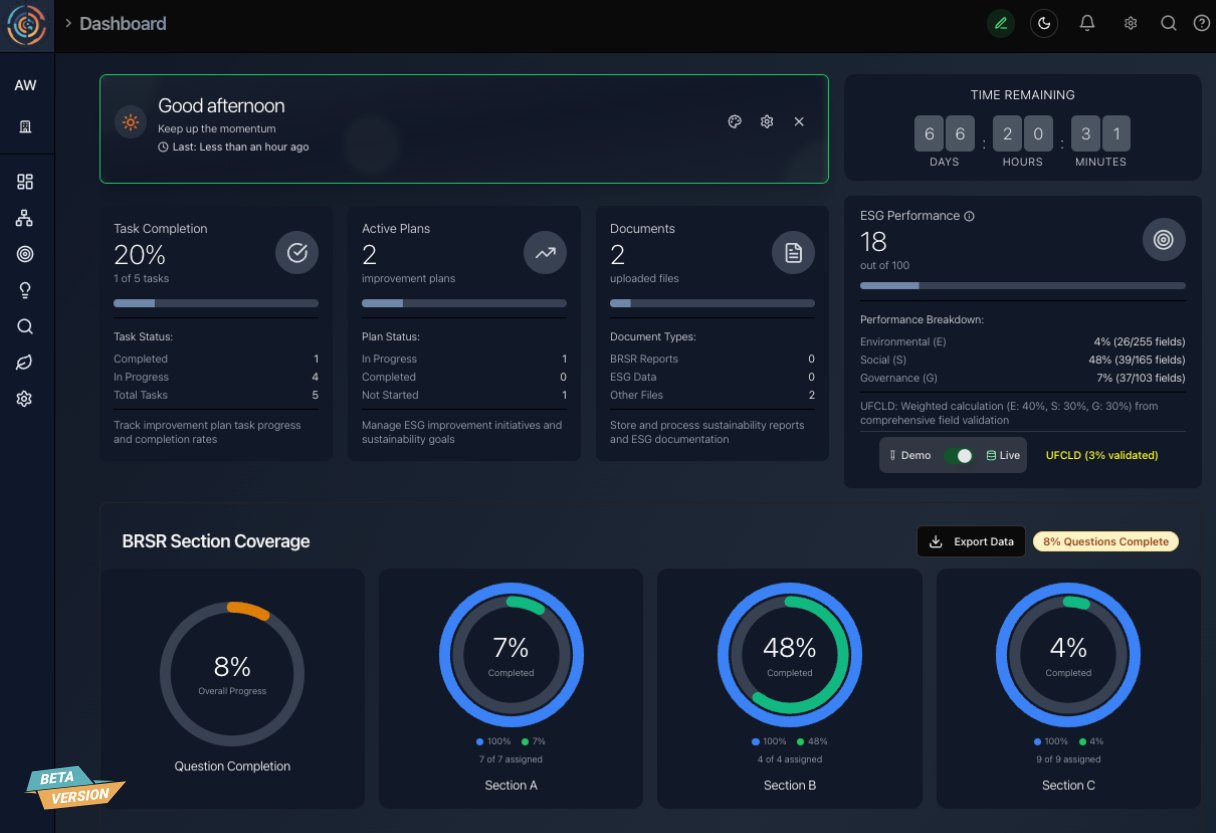Toggle dark mode with the moon icon
The height and width of the screenshot is (833, 1216).
1044,24
